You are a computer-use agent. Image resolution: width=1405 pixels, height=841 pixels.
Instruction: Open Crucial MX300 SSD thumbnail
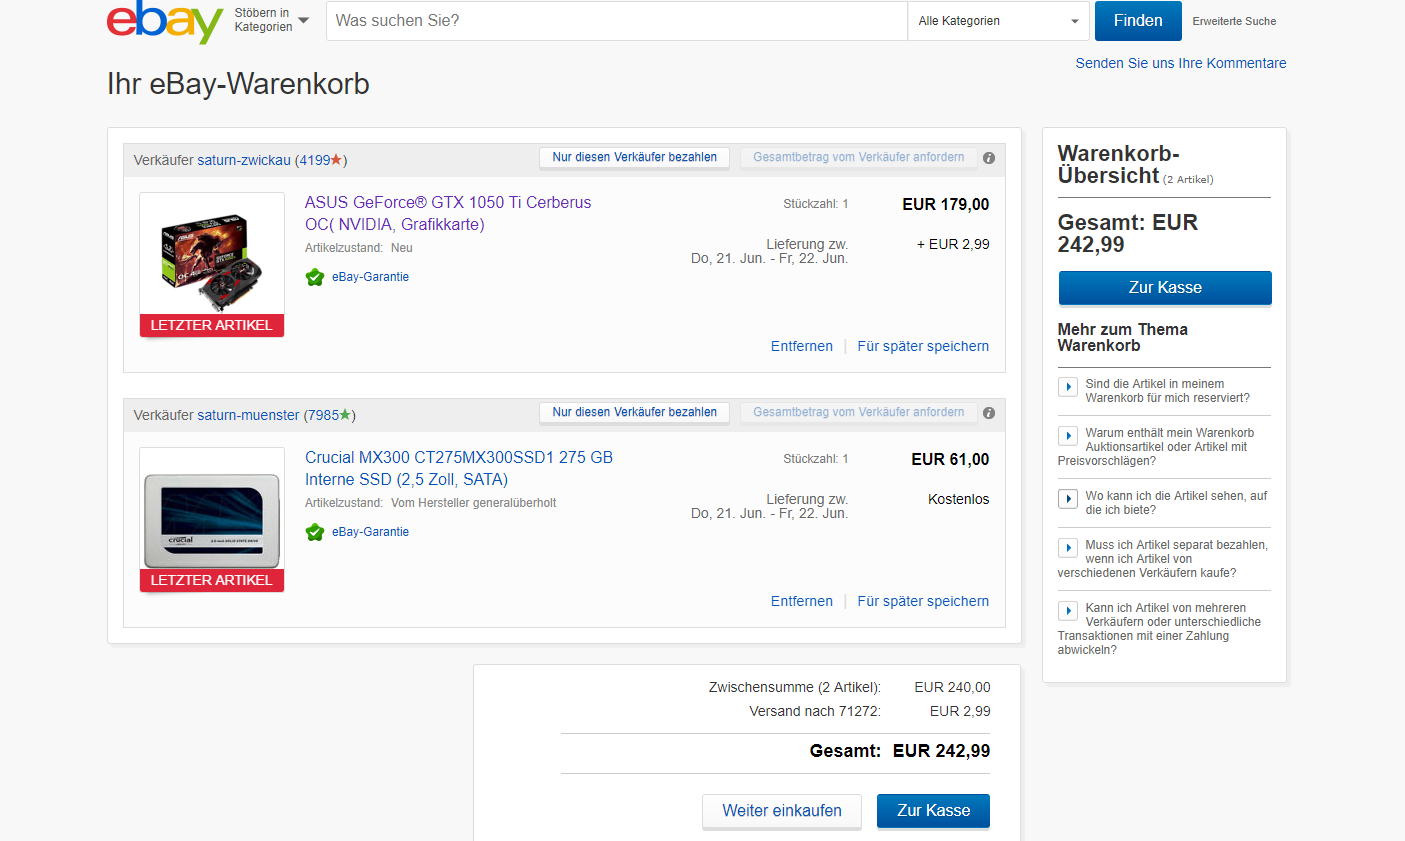212,519
